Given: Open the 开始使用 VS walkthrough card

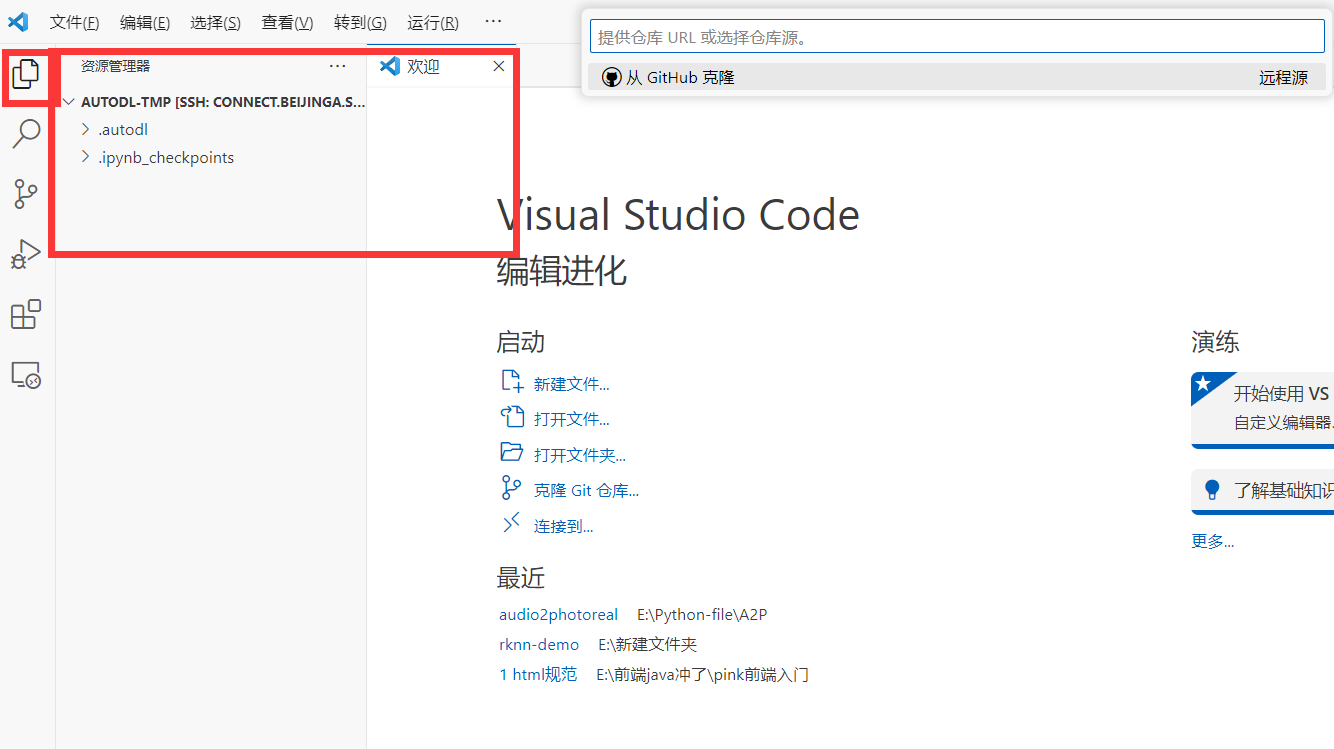Looking at the screenshot, I should pos(1263,408).
